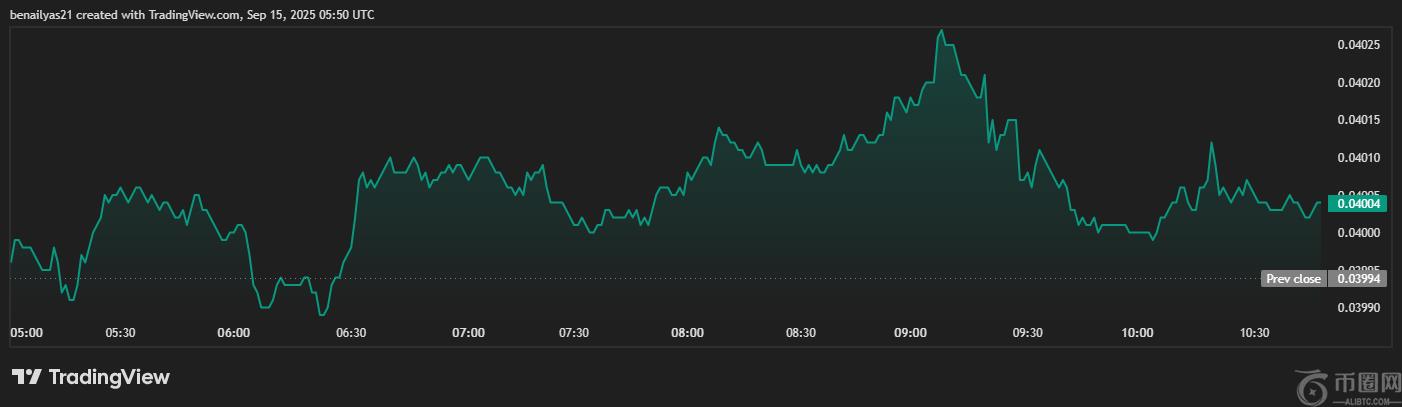Click the 币圈网 watermark text
Viewport: 1402px width, 407px height.
tap(1365, 382)
